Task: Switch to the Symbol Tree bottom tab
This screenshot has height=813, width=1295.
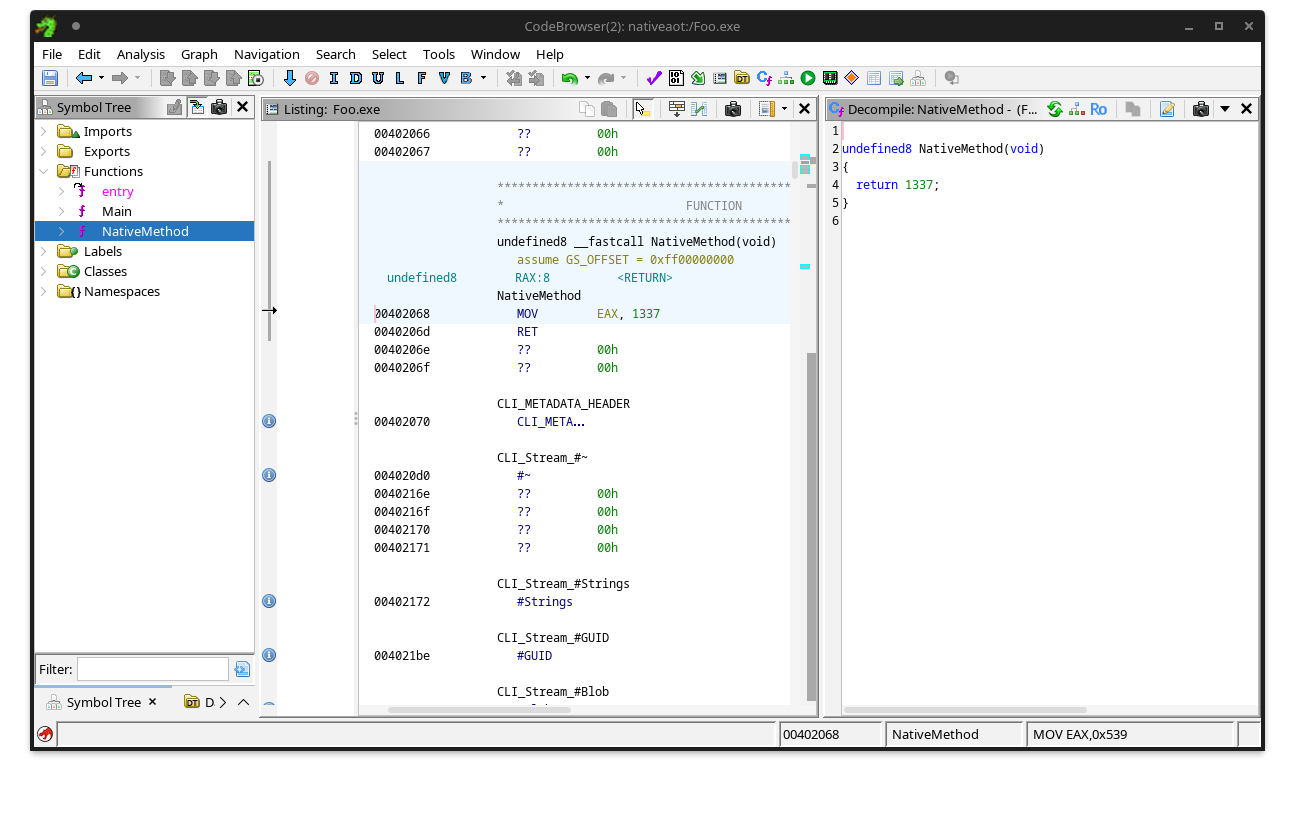Action: pyautogui.click(x=103, y=702)
